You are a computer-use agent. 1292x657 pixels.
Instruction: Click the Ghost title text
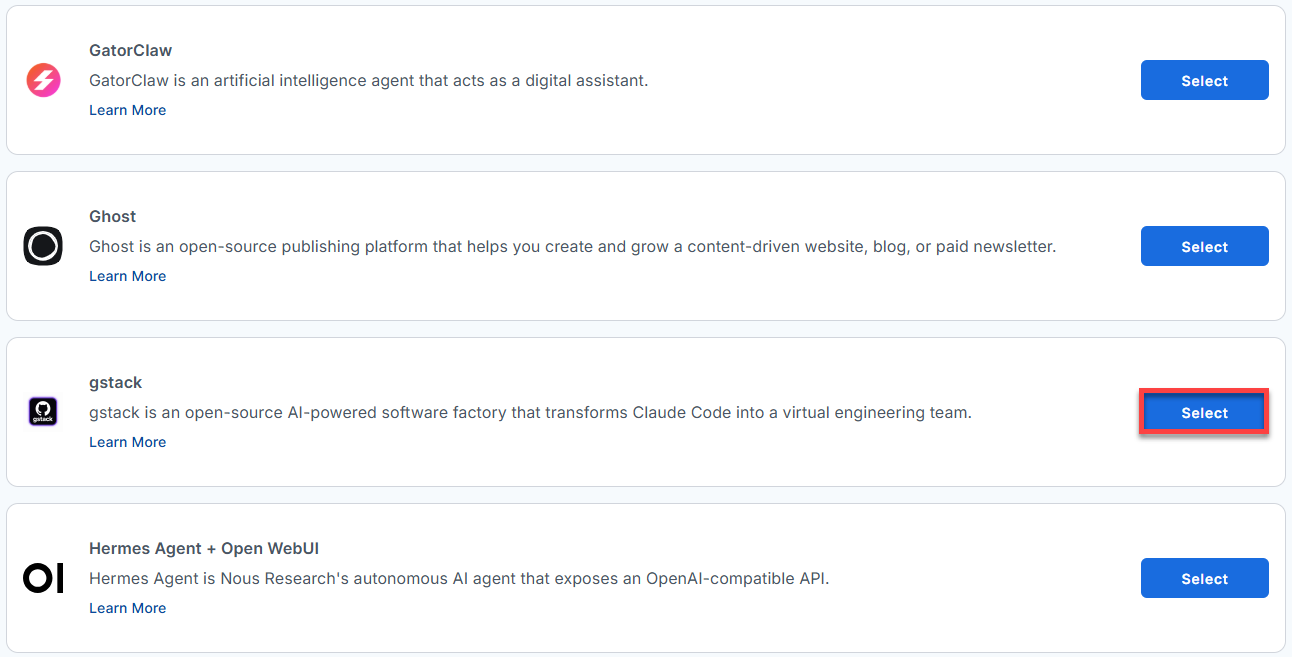(x=112, y=216)
